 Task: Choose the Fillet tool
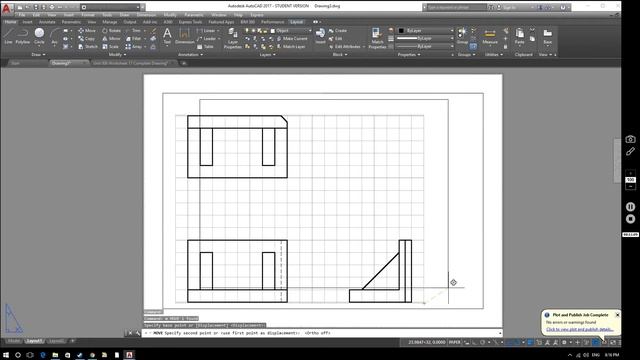pyautogui.click(x=133, y=38)
